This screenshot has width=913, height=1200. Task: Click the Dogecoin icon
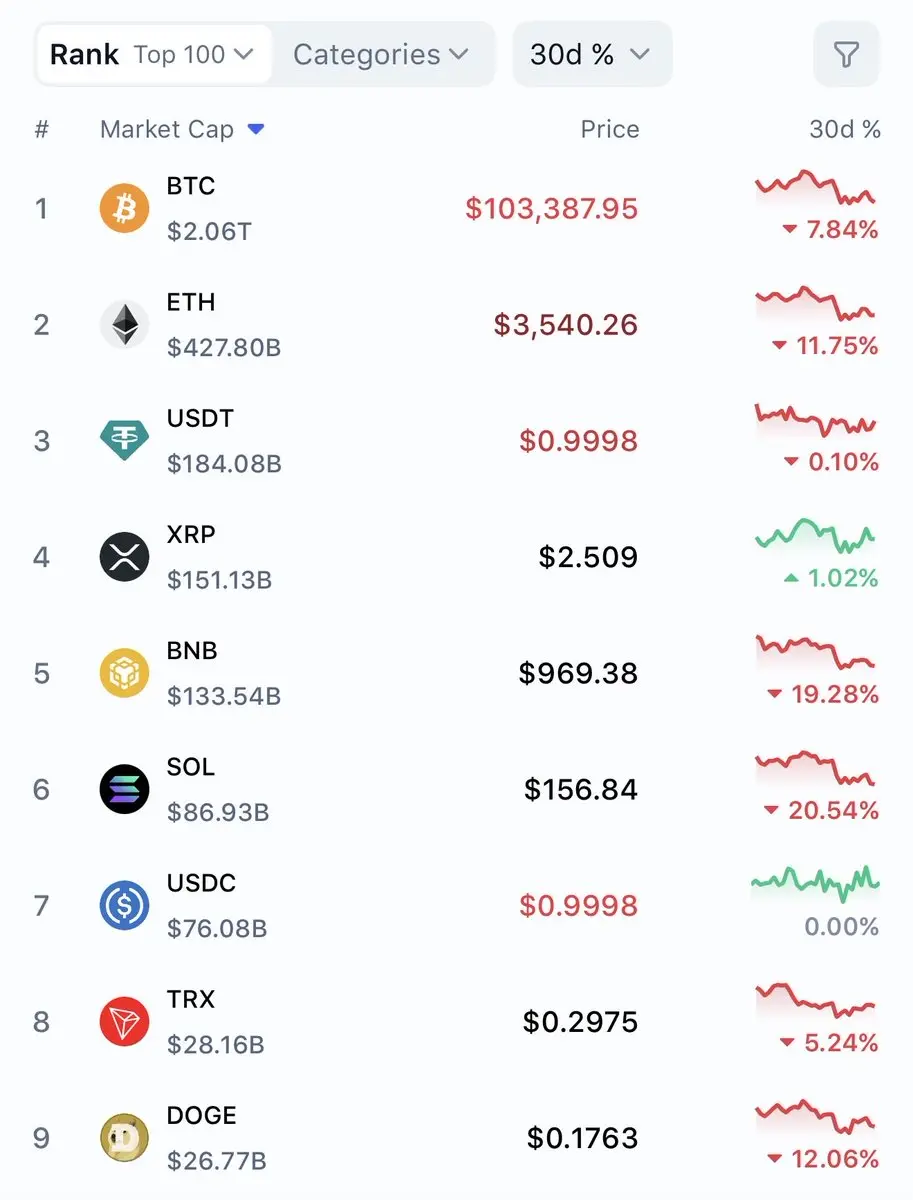coord(125,1138)
